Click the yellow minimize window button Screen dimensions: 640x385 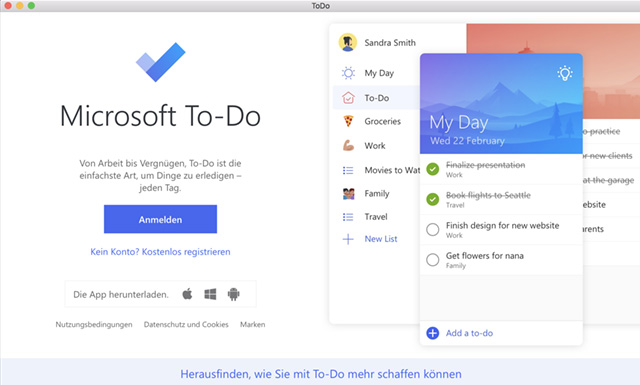point(20,6)
